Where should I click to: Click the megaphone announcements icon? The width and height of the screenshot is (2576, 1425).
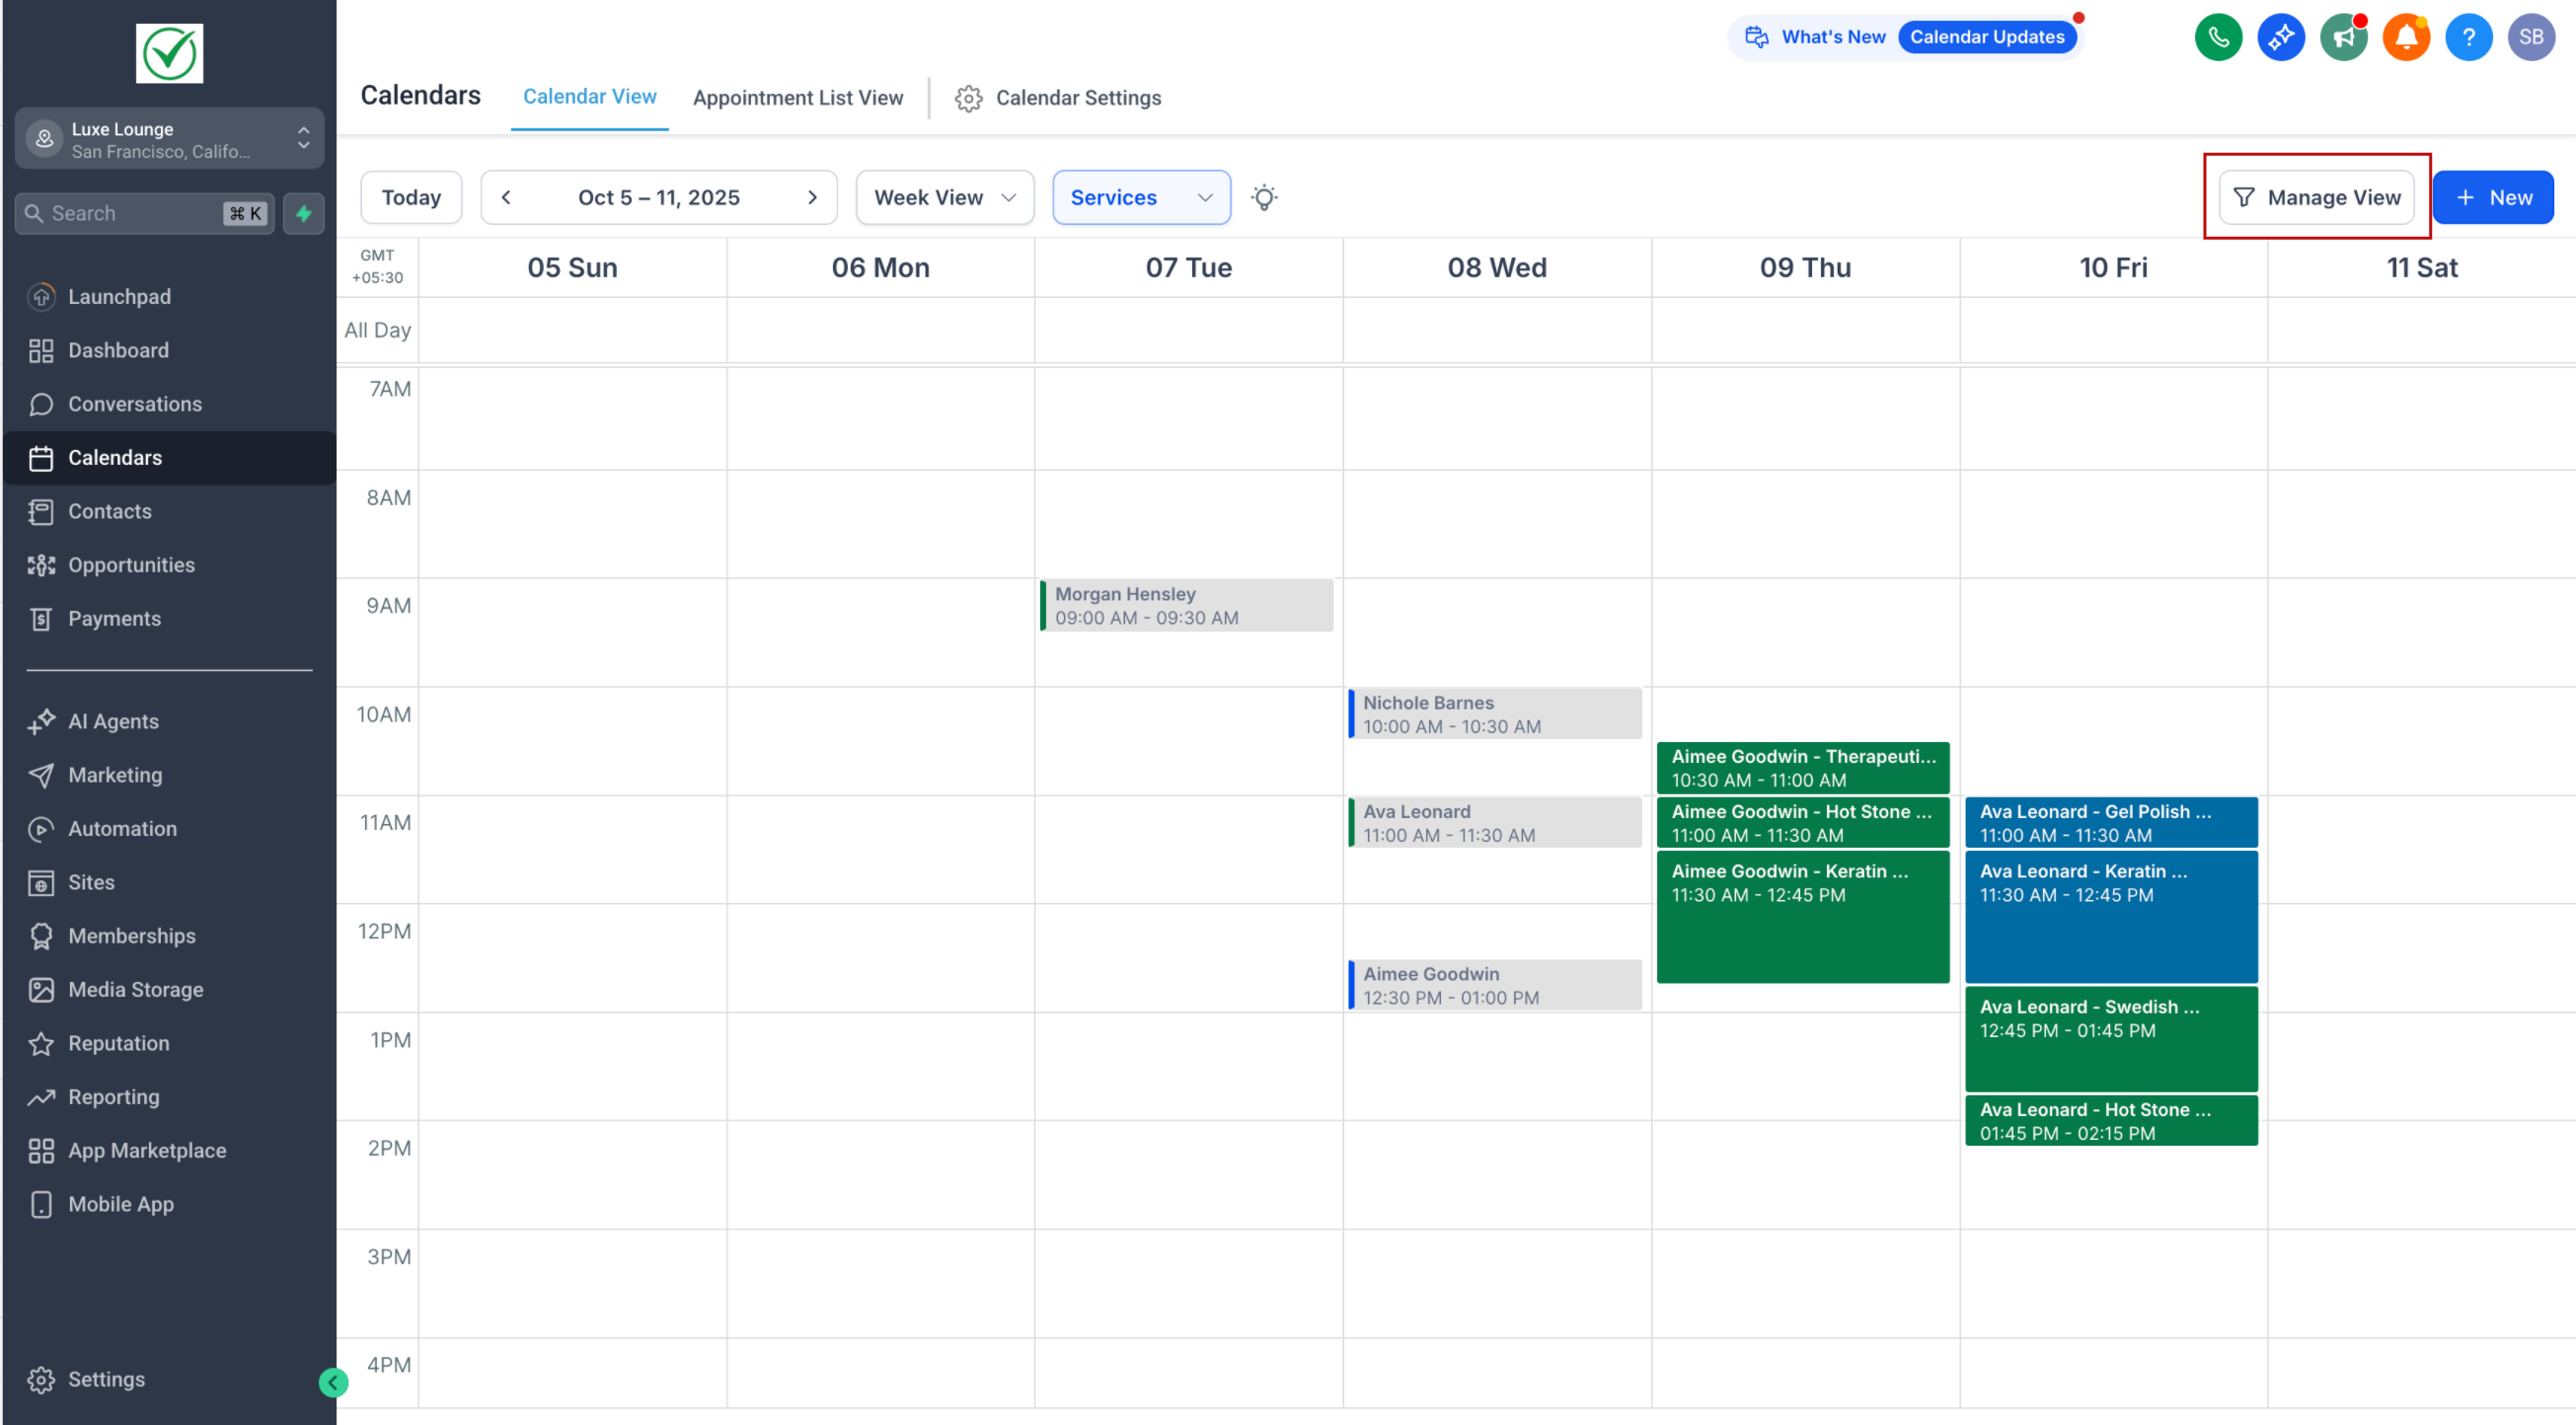[x=2342, y=38]
